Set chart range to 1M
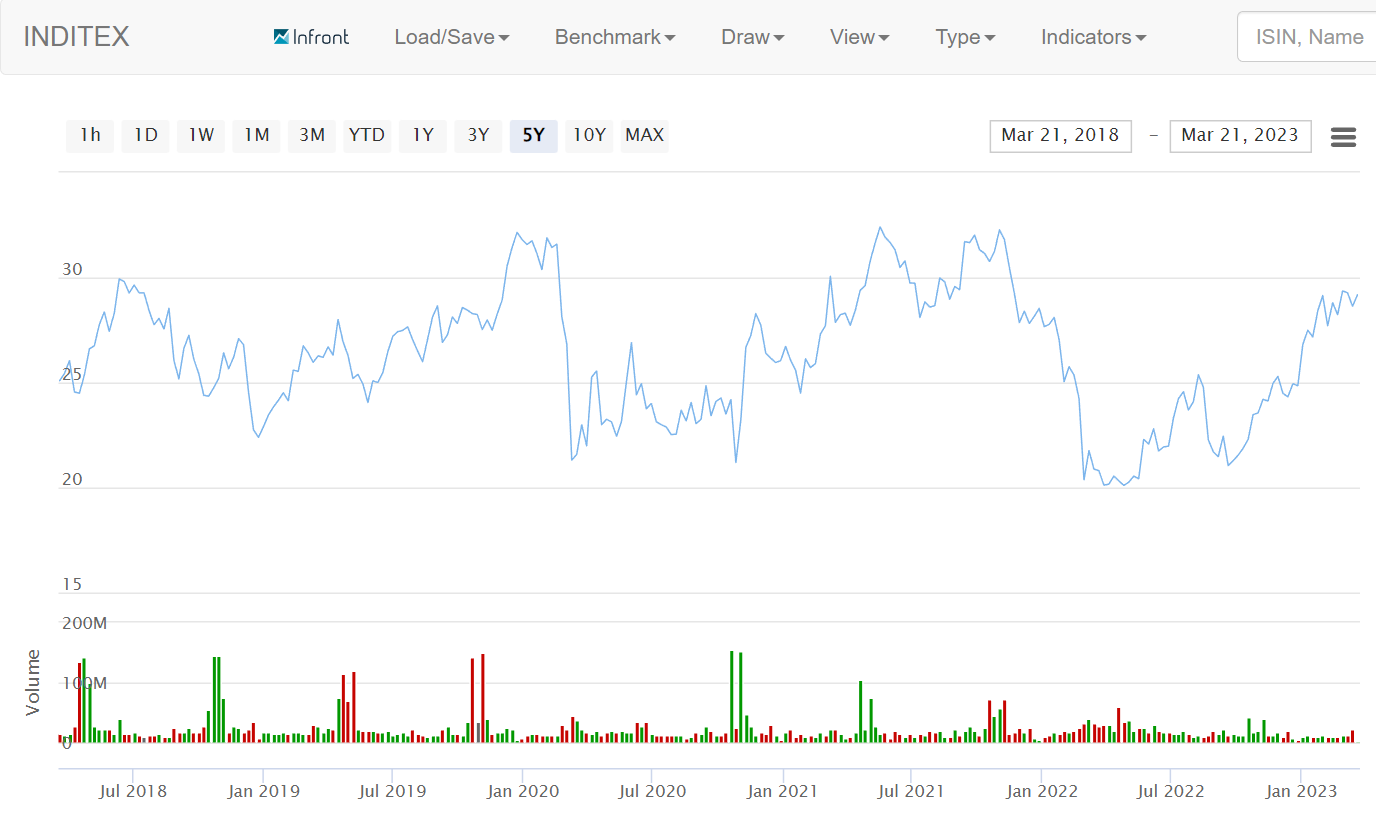This screenshot has width=1376, height=814. pos(257,135)
